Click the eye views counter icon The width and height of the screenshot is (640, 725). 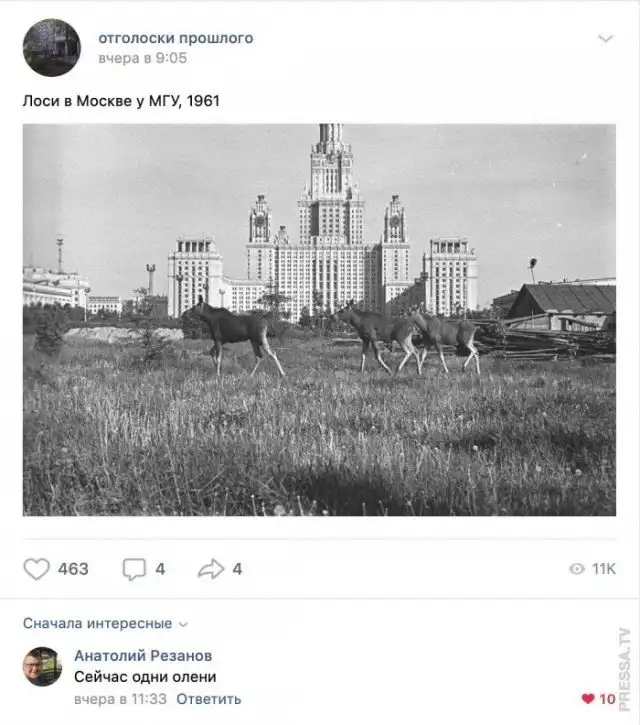pos(577,569)
